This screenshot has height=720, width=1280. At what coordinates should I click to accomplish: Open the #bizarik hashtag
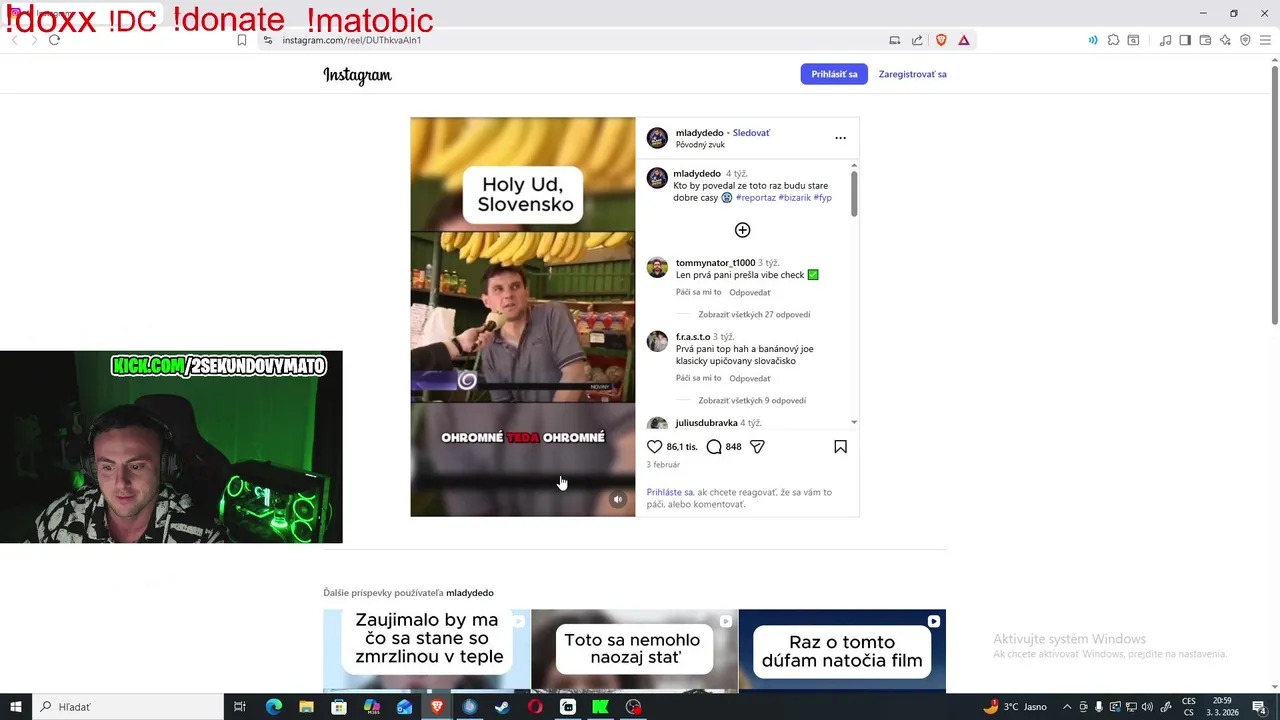coord(795,198)
